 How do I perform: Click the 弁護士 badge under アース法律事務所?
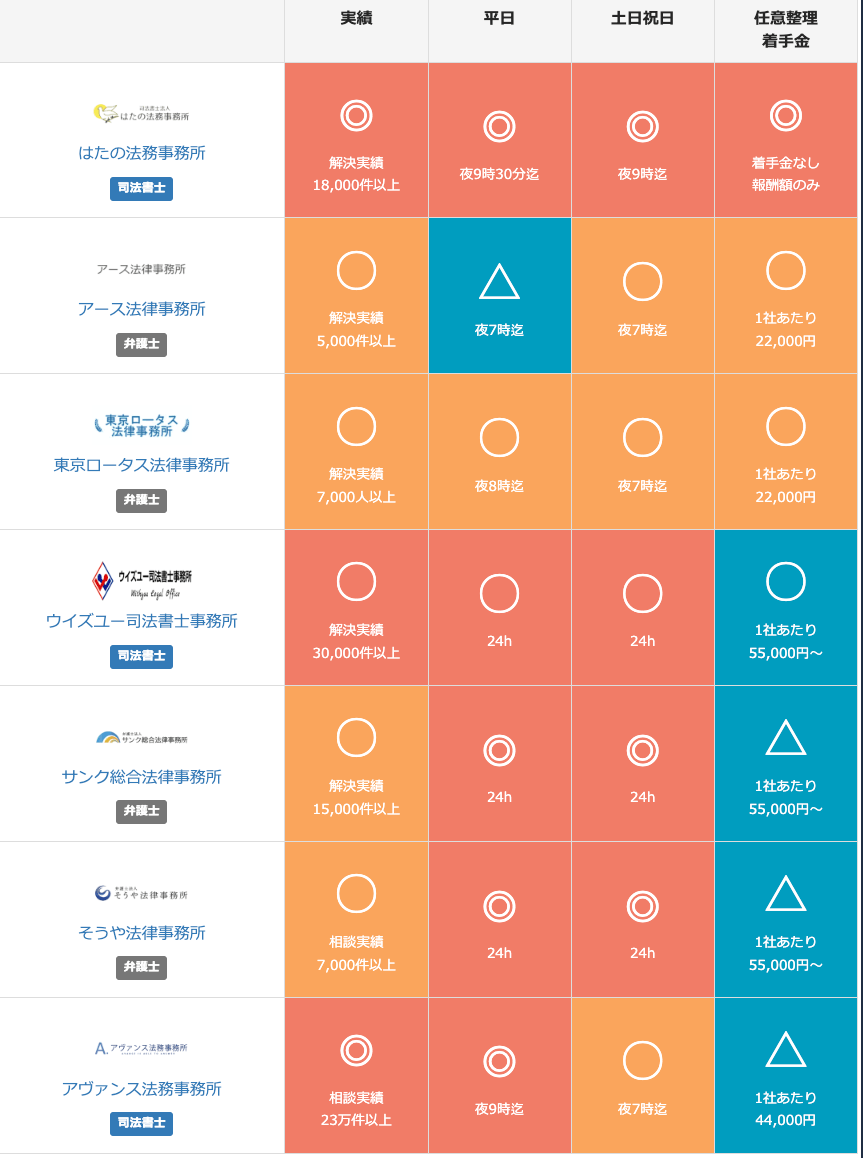coord(141,344)
